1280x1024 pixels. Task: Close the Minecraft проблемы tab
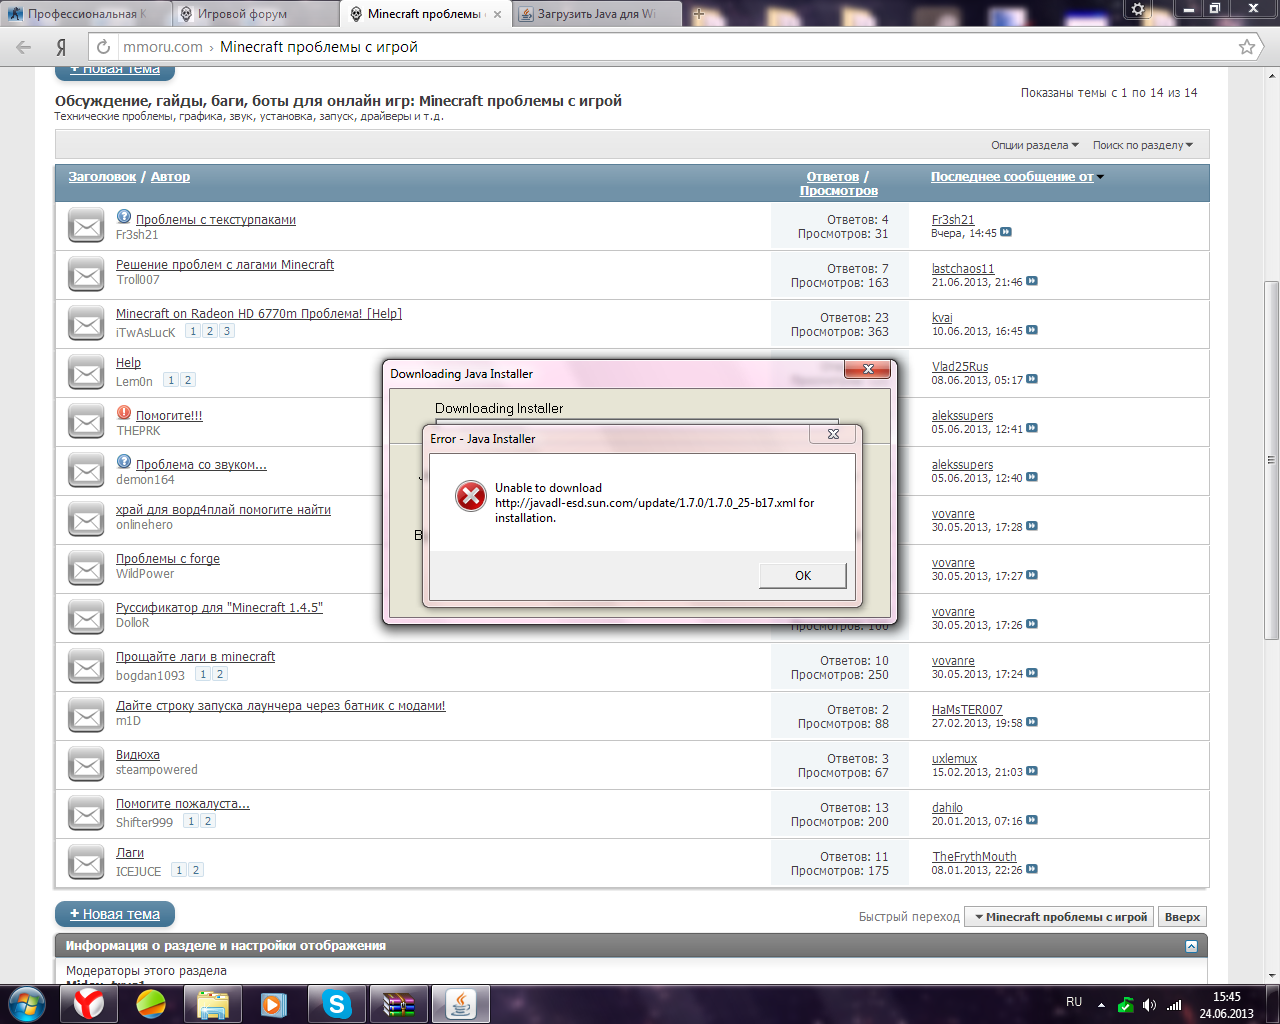(497, 14)
